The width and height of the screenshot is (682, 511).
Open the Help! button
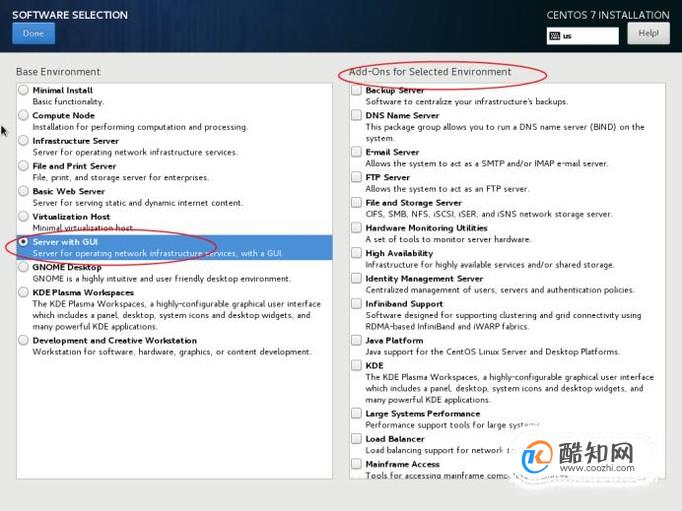tap(648, 33)
